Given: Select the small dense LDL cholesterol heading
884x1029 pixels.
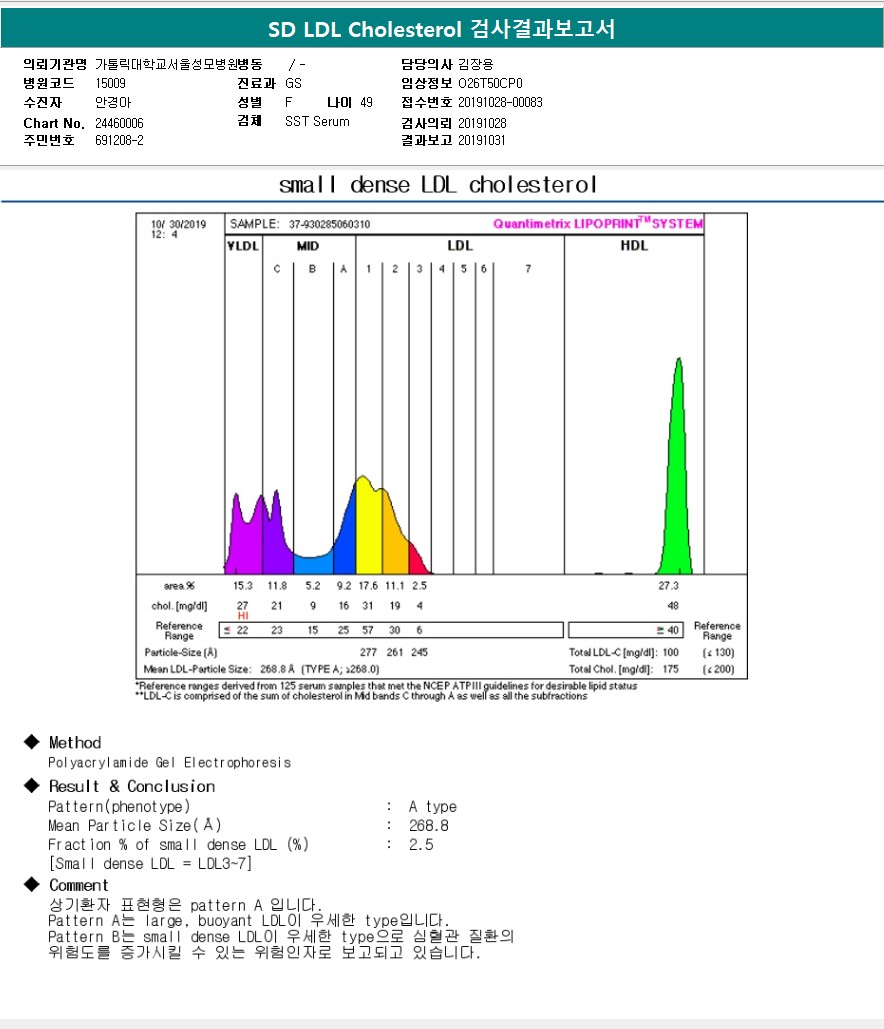Looking at the screenshot, I should [x=438, y=185].
